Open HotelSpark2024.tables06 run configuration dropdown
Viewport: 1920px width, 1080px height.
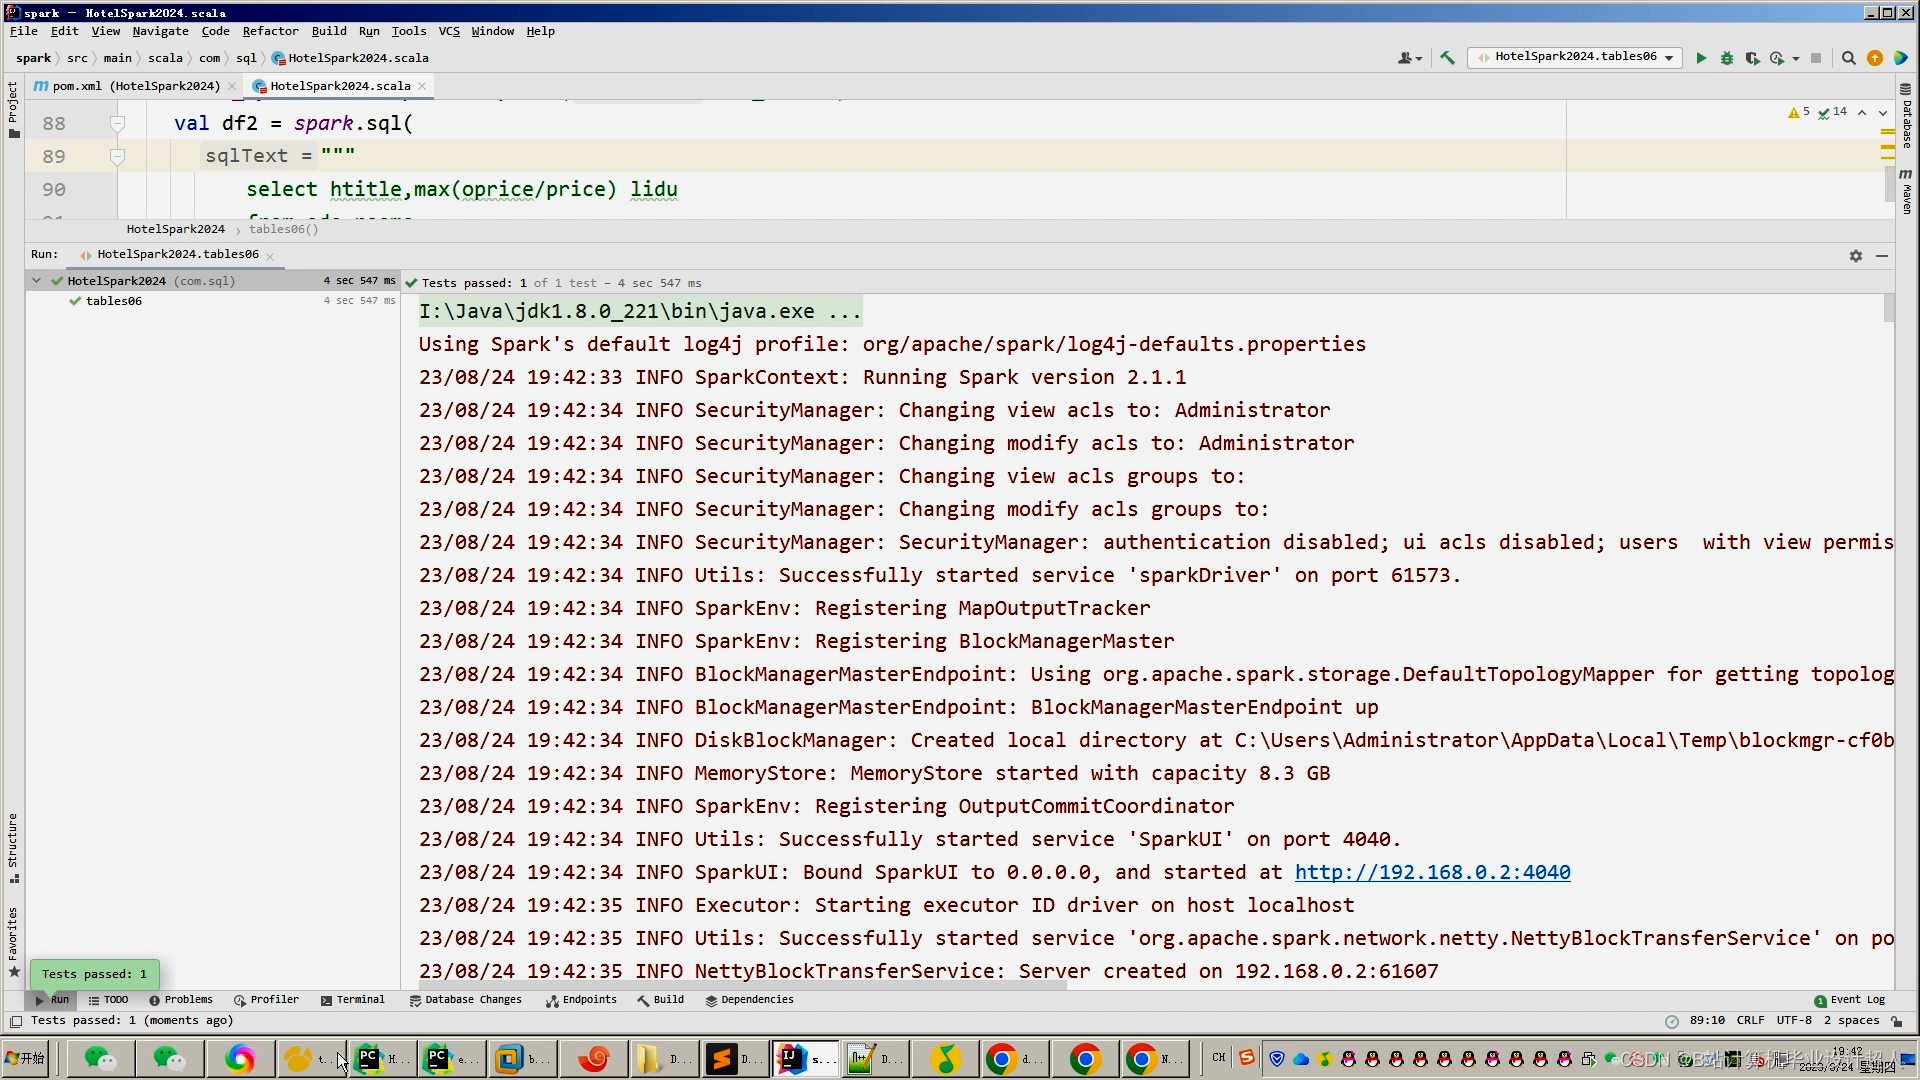(1575, 57)
